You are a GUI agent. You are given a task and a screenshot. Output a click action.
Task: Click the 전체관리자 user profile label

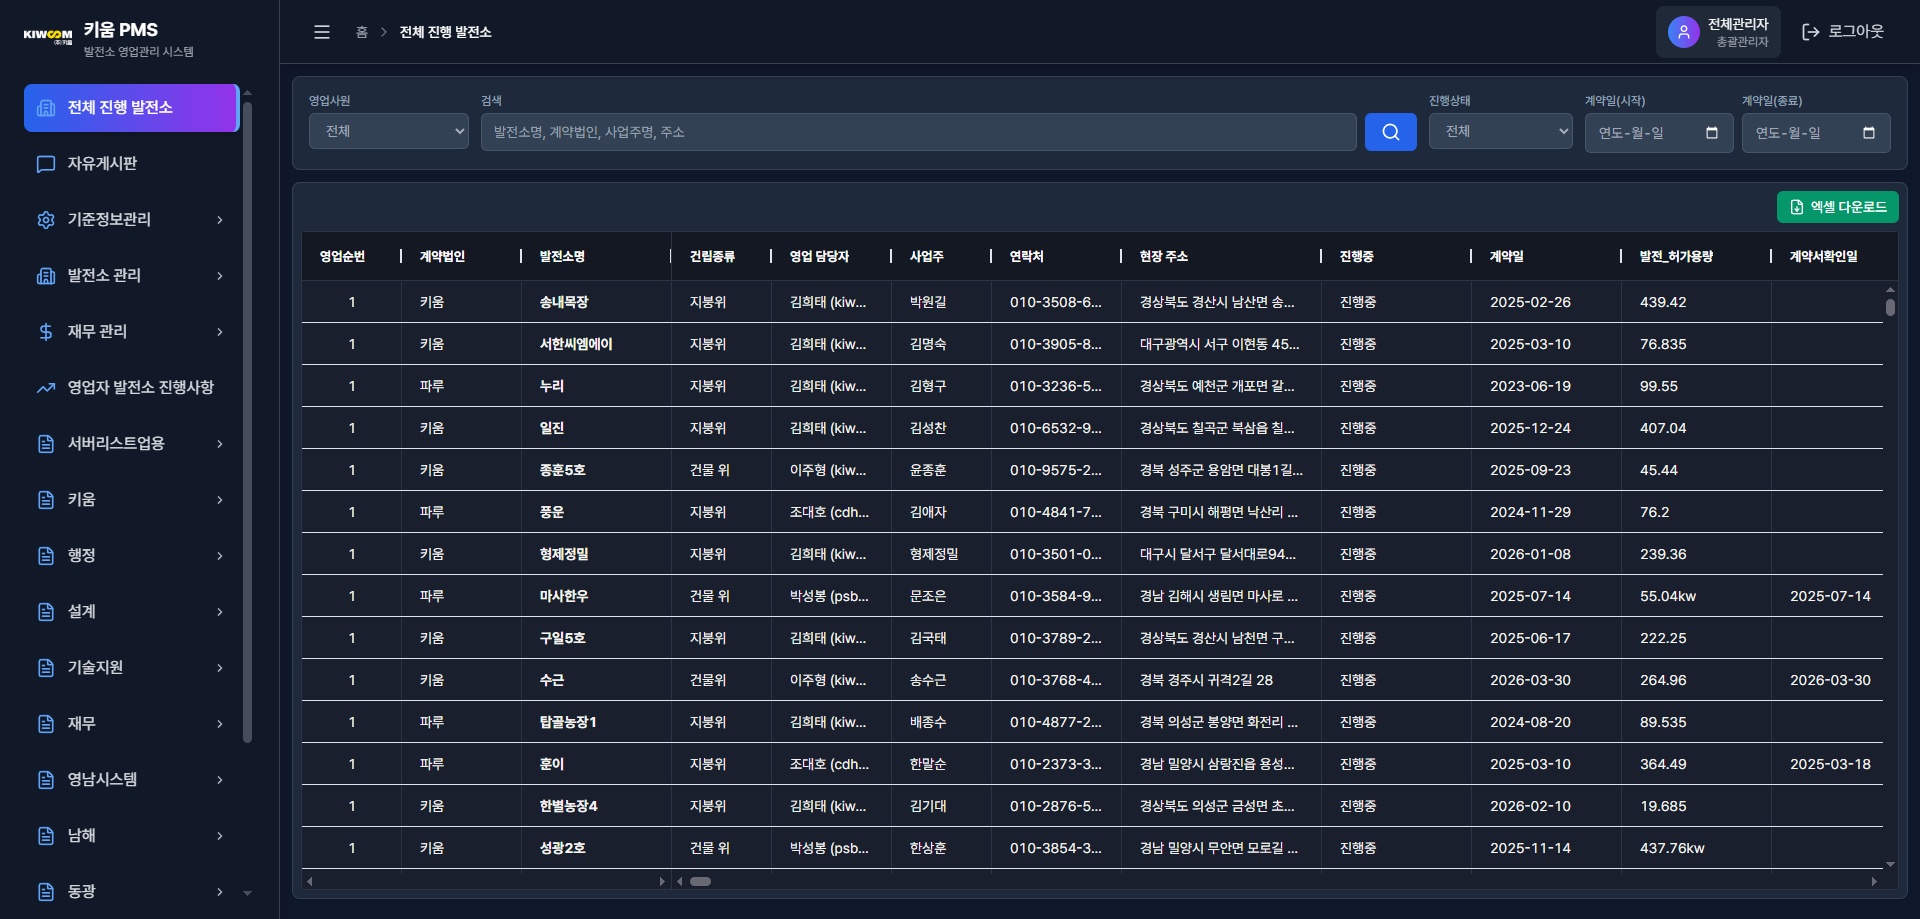tap(1738, 24)
